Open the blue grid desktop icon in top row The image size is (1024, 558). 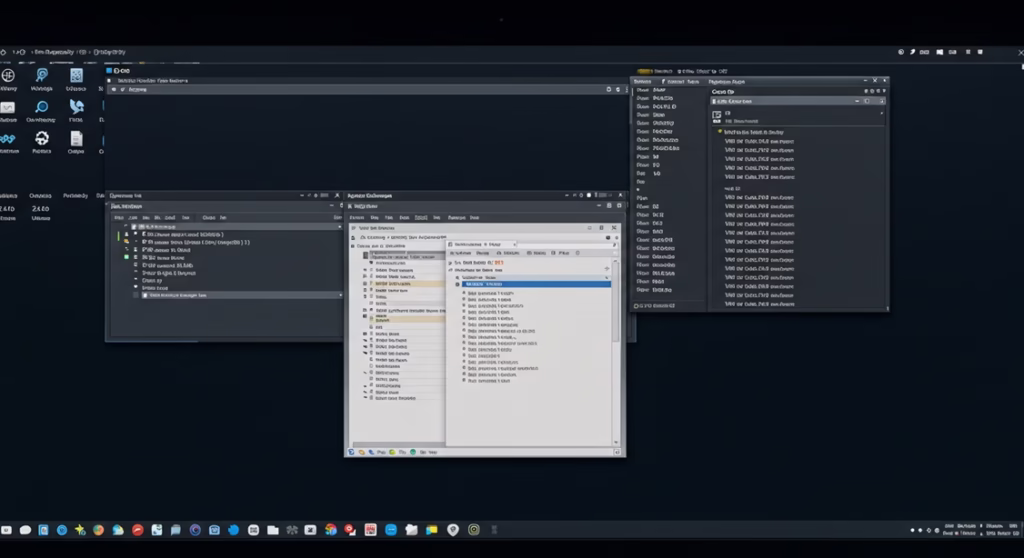pyautogui.click(x=76, y=75)
